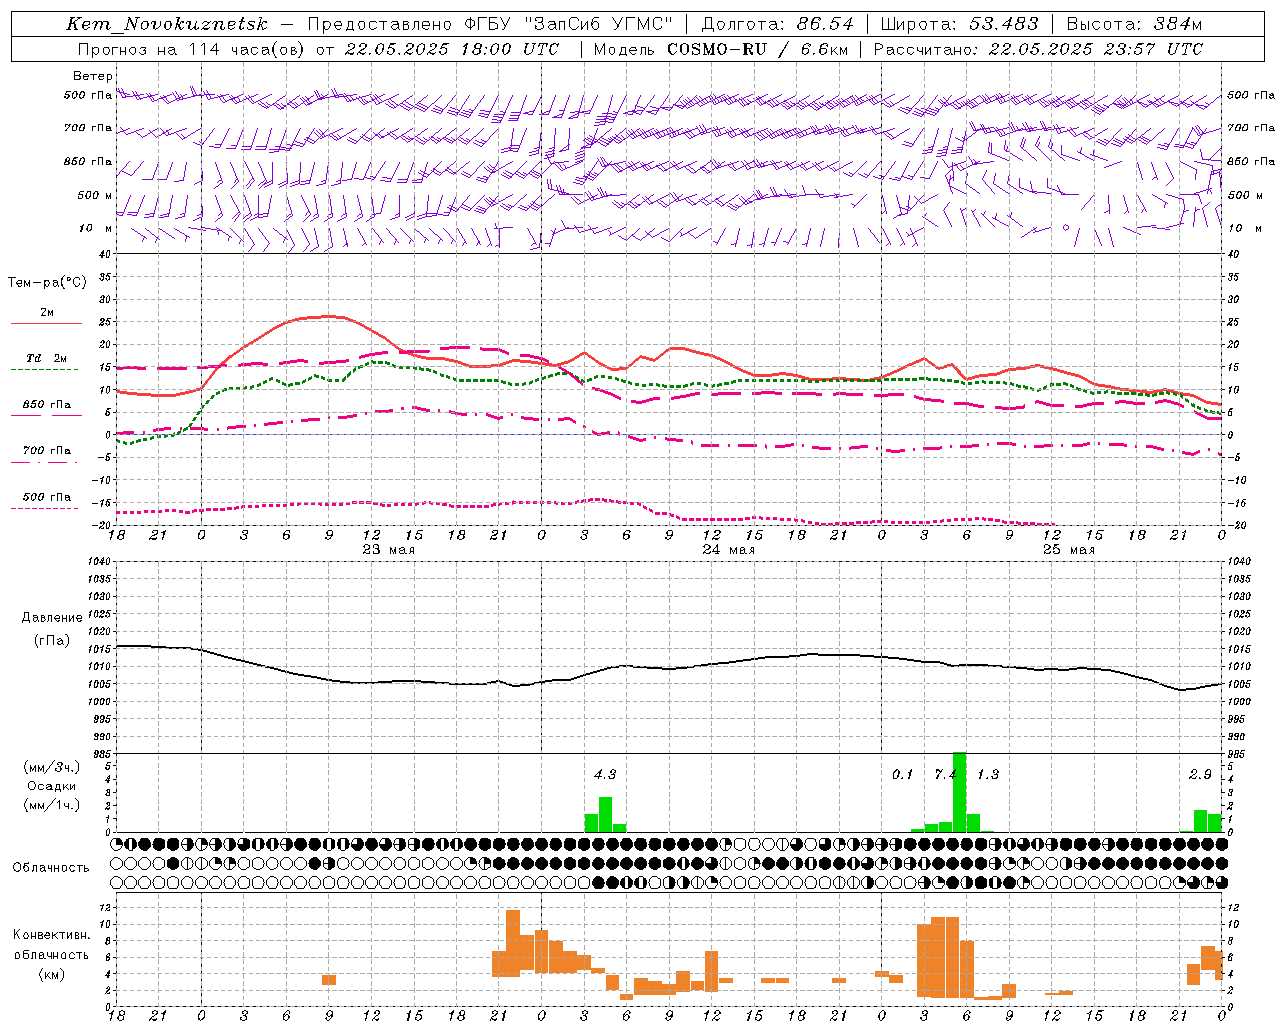Click the latitude value Широта: 53.483
This screenshot has height=1024, width=1280.
(x=959, y=24)
